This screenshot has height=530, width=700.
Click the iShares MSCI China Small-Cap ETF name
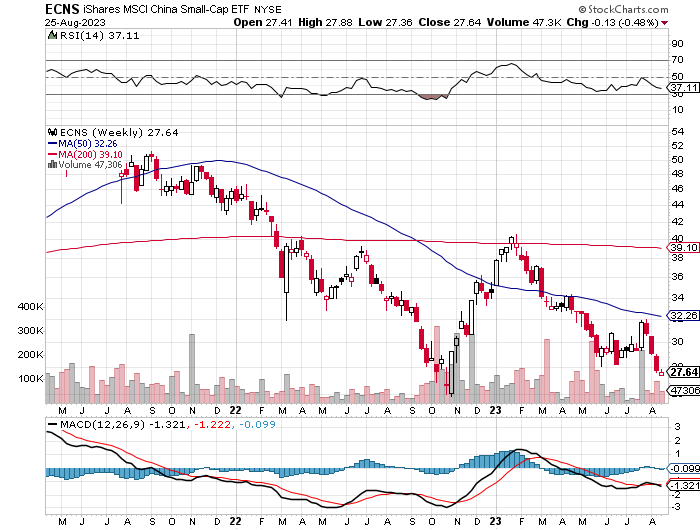click(166, 9)
